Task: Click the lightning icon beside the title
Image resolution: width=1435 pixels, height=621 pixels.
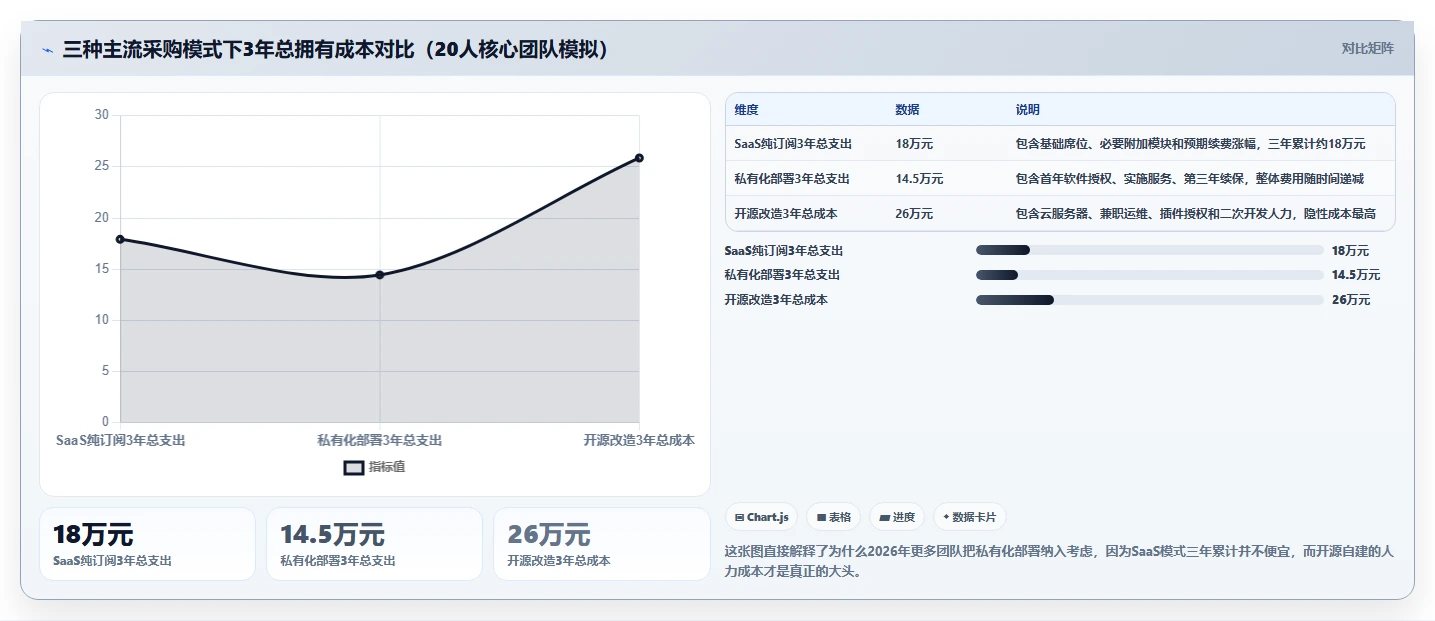Action: tap(47, 50)
